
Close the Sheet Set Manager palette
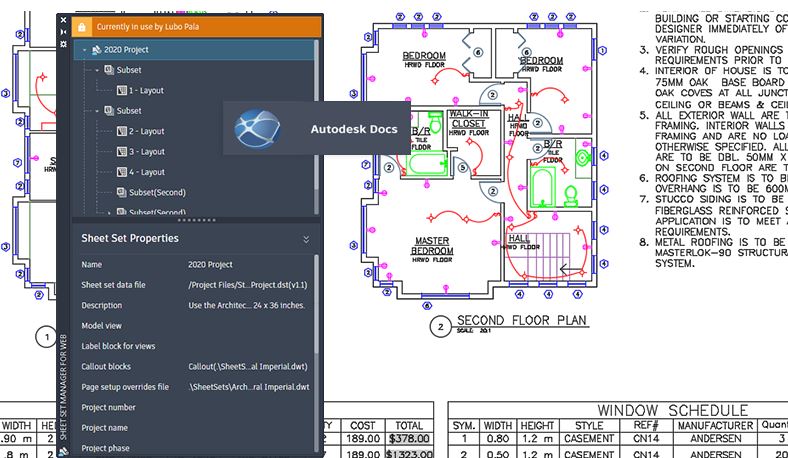point(64,19)
